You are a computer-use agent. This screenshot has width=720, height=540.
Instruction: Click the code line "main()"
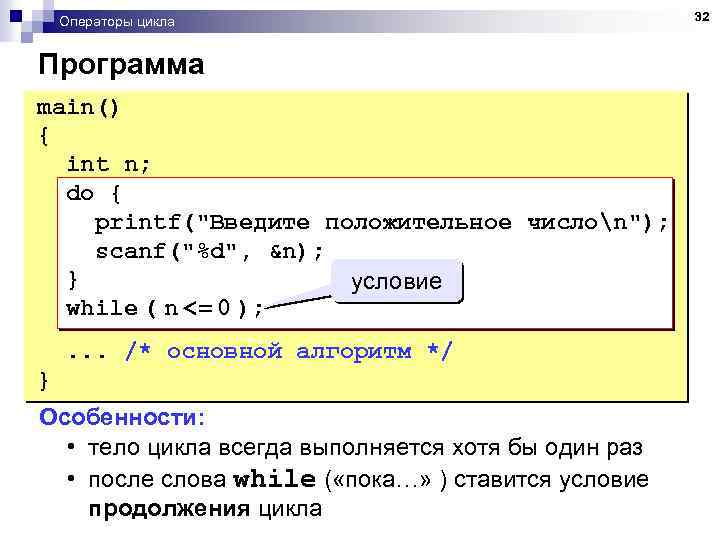[x=78, y=108]
